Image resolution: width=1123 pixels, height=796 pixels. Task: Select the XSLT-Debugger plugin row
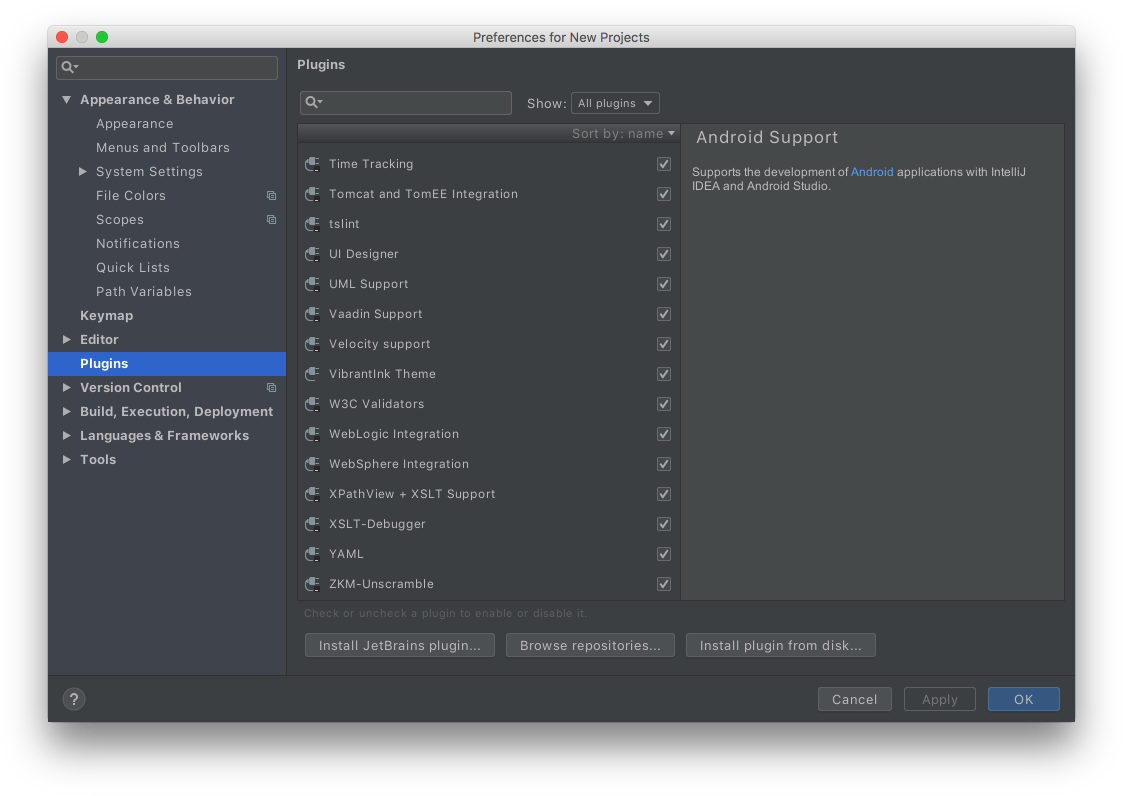tap(488, 524)
